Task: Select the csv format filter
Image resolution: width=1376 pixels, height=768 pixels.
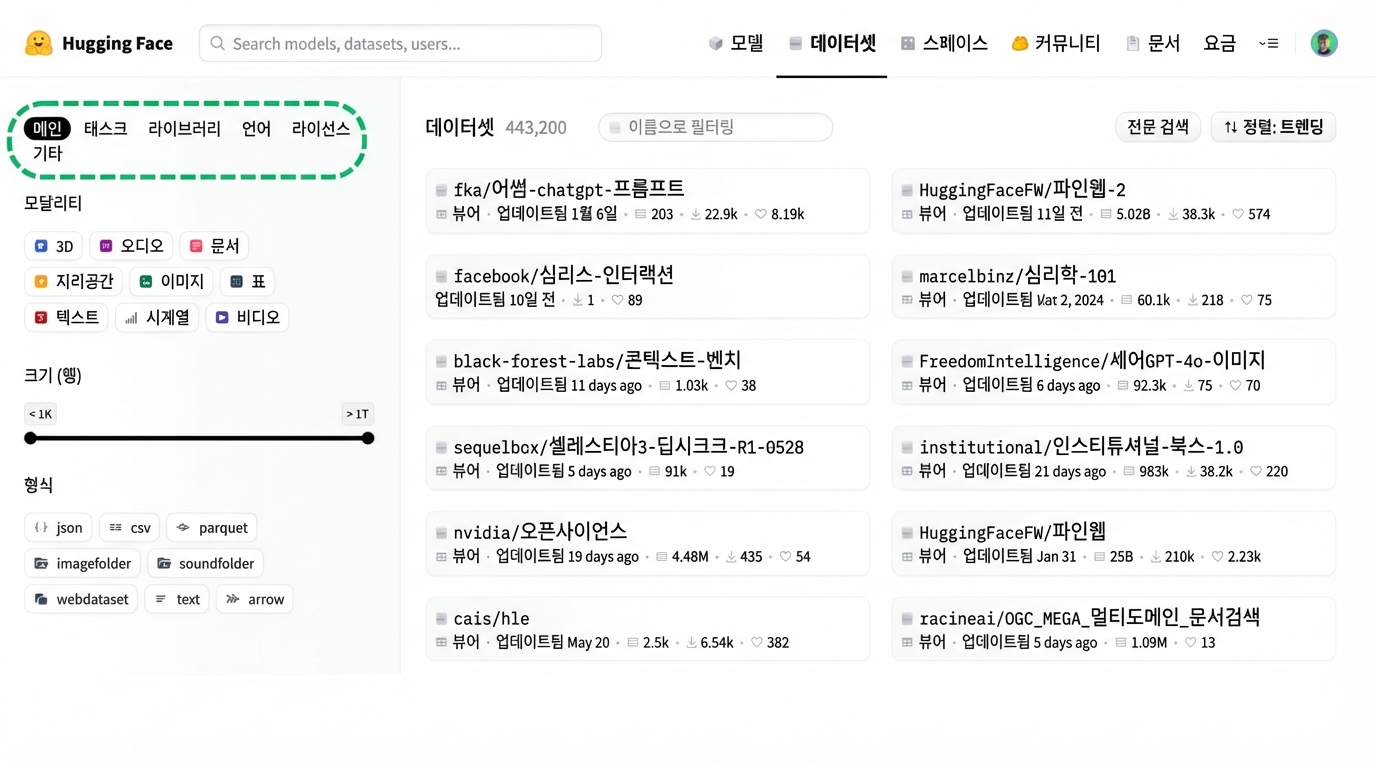Action: [x=130, y=528]
